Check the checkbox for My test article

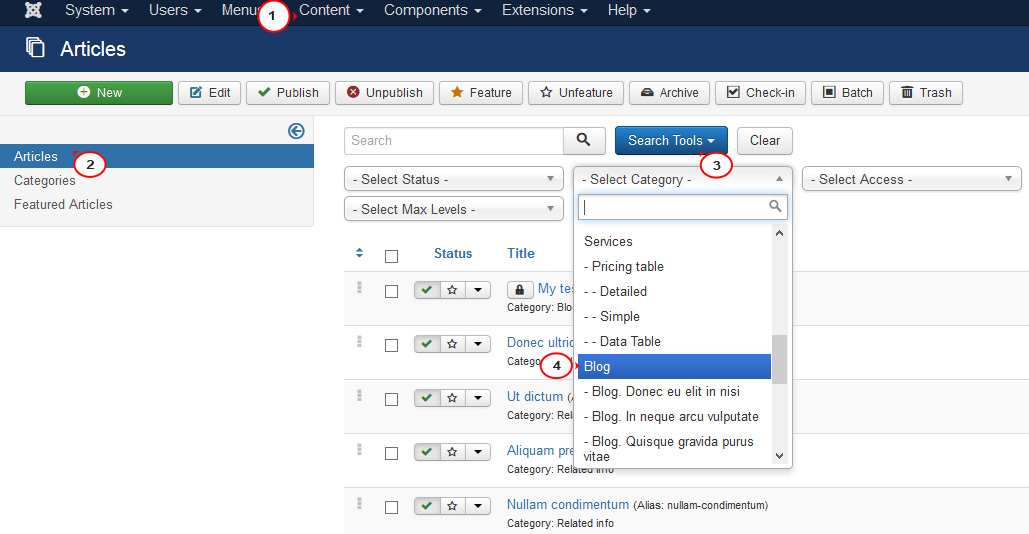click(391, 291)
